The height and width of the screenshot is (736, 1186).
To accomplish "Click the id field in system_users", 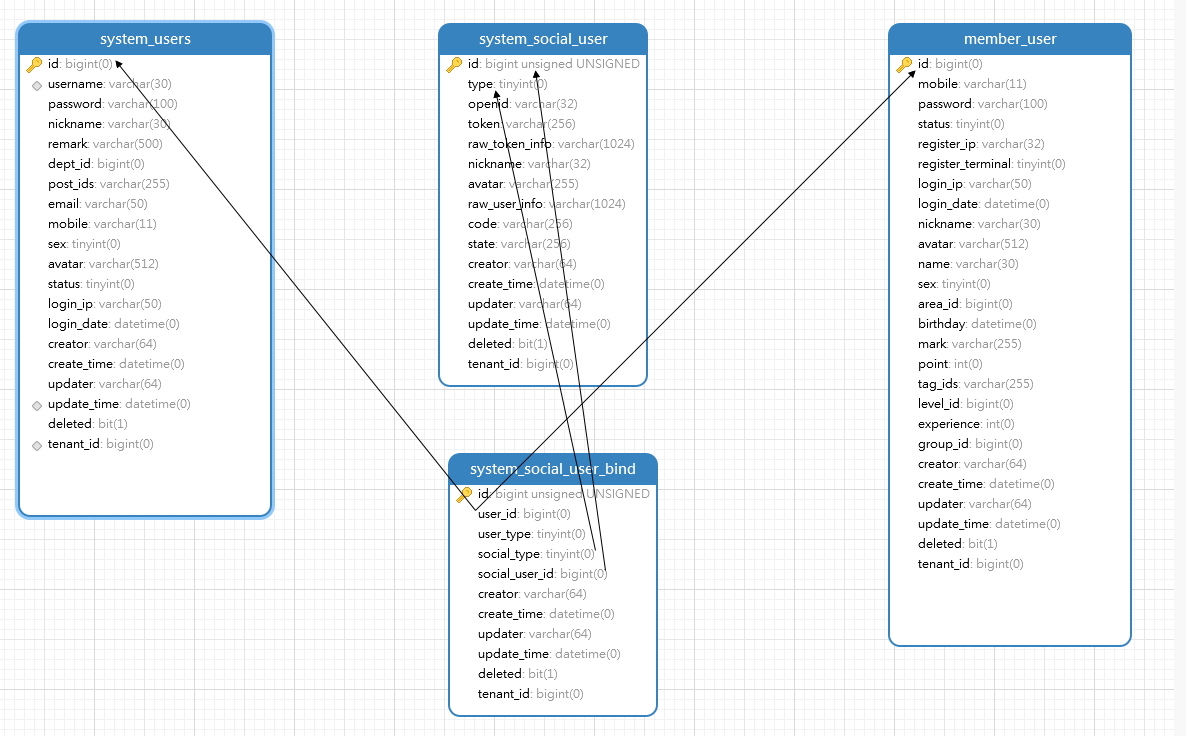I will (80, 64).
